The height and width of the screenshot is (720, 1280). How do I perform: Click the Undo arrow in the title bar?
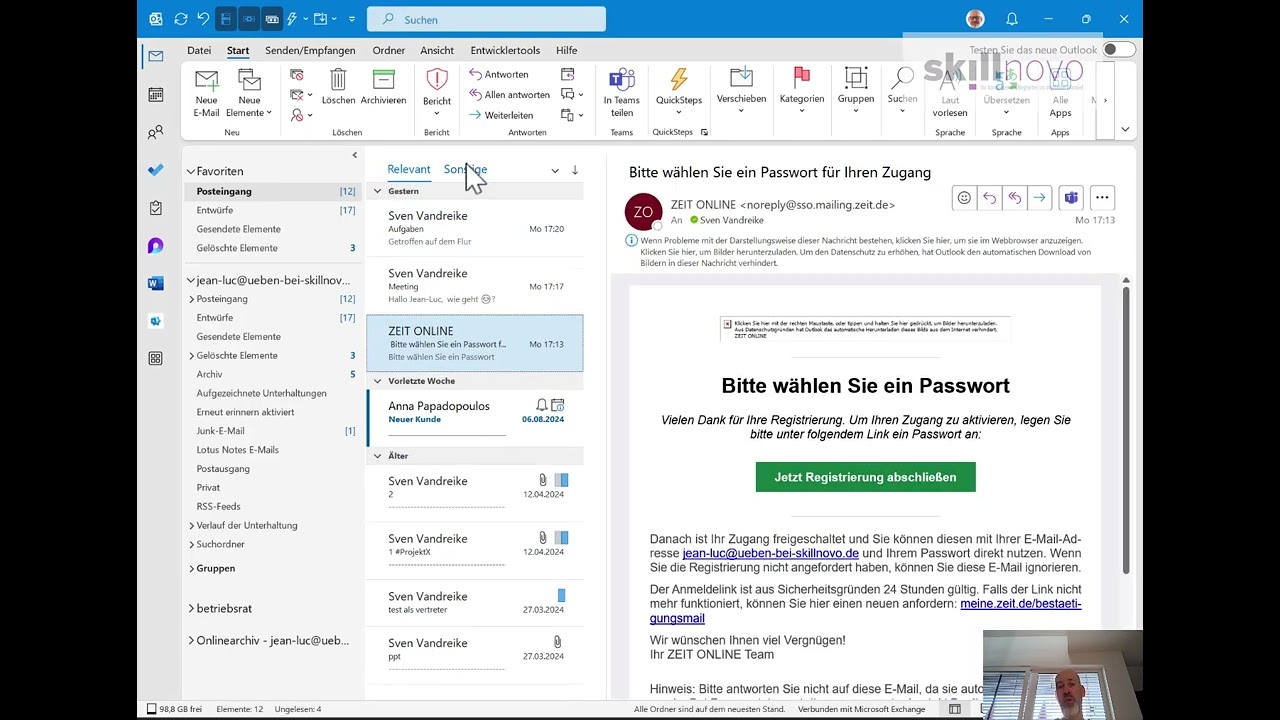click(203, 19)
